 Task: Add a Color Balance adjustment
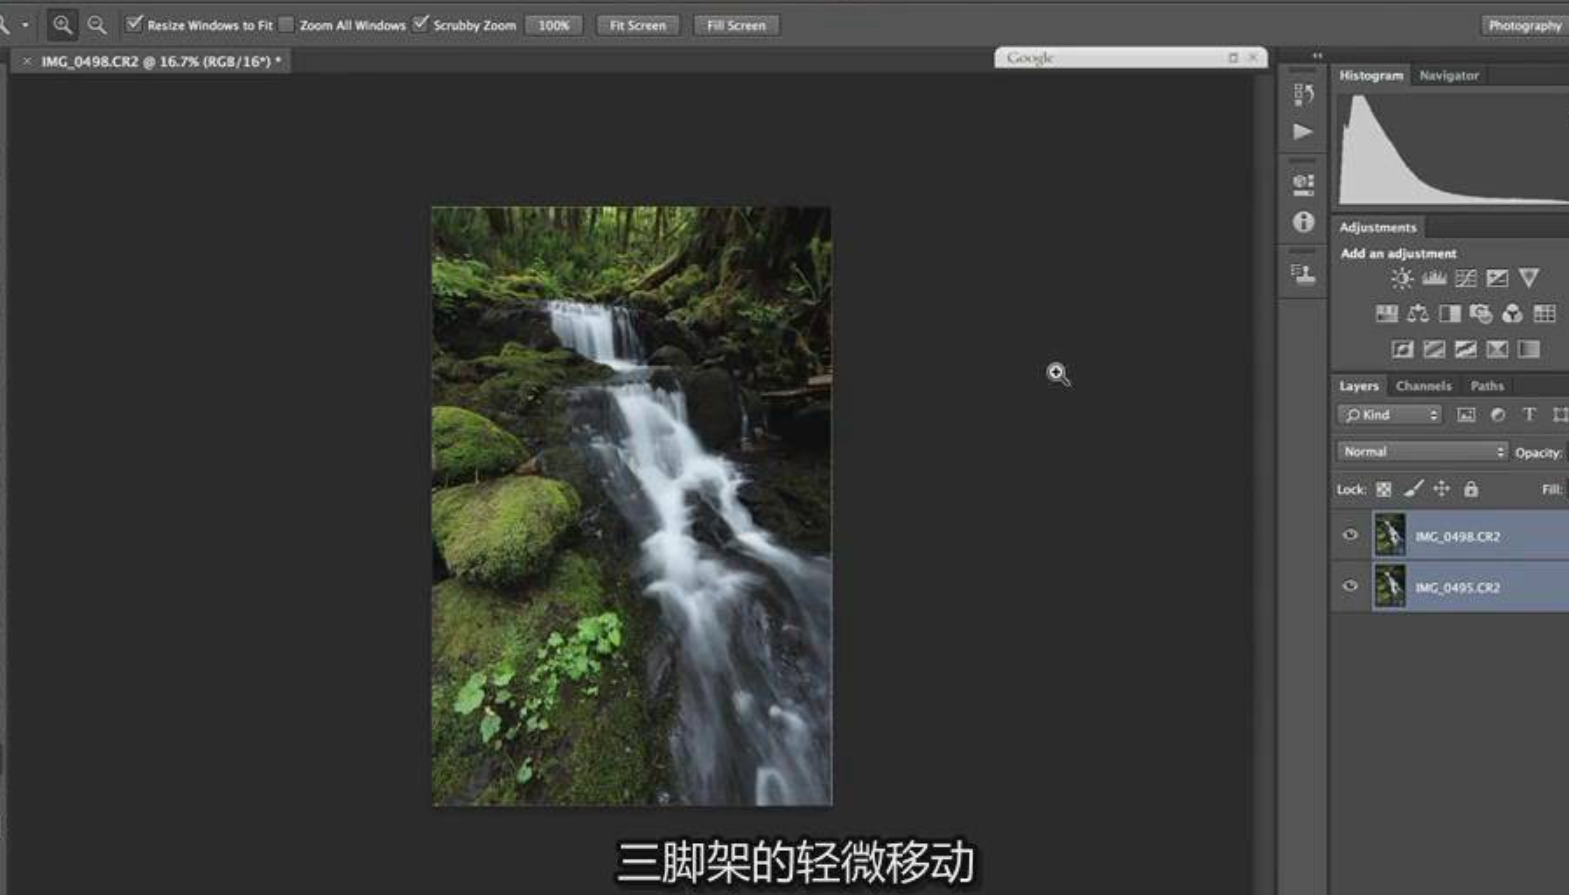click(x=1418, y=314)
